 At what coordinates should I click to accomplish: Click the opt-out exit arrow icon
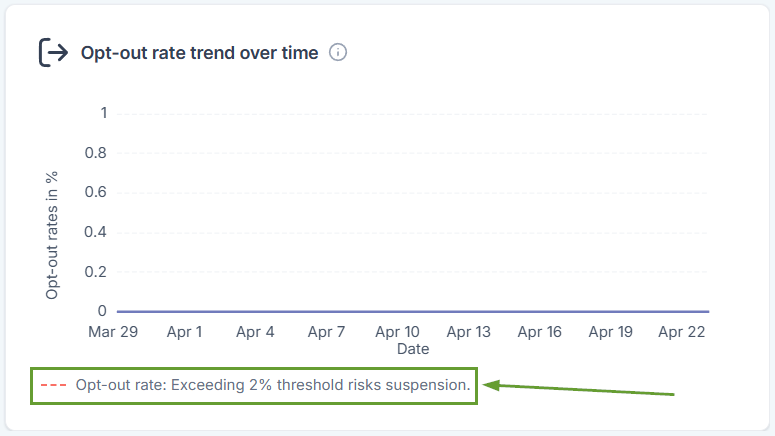click(x=53, y=53)
